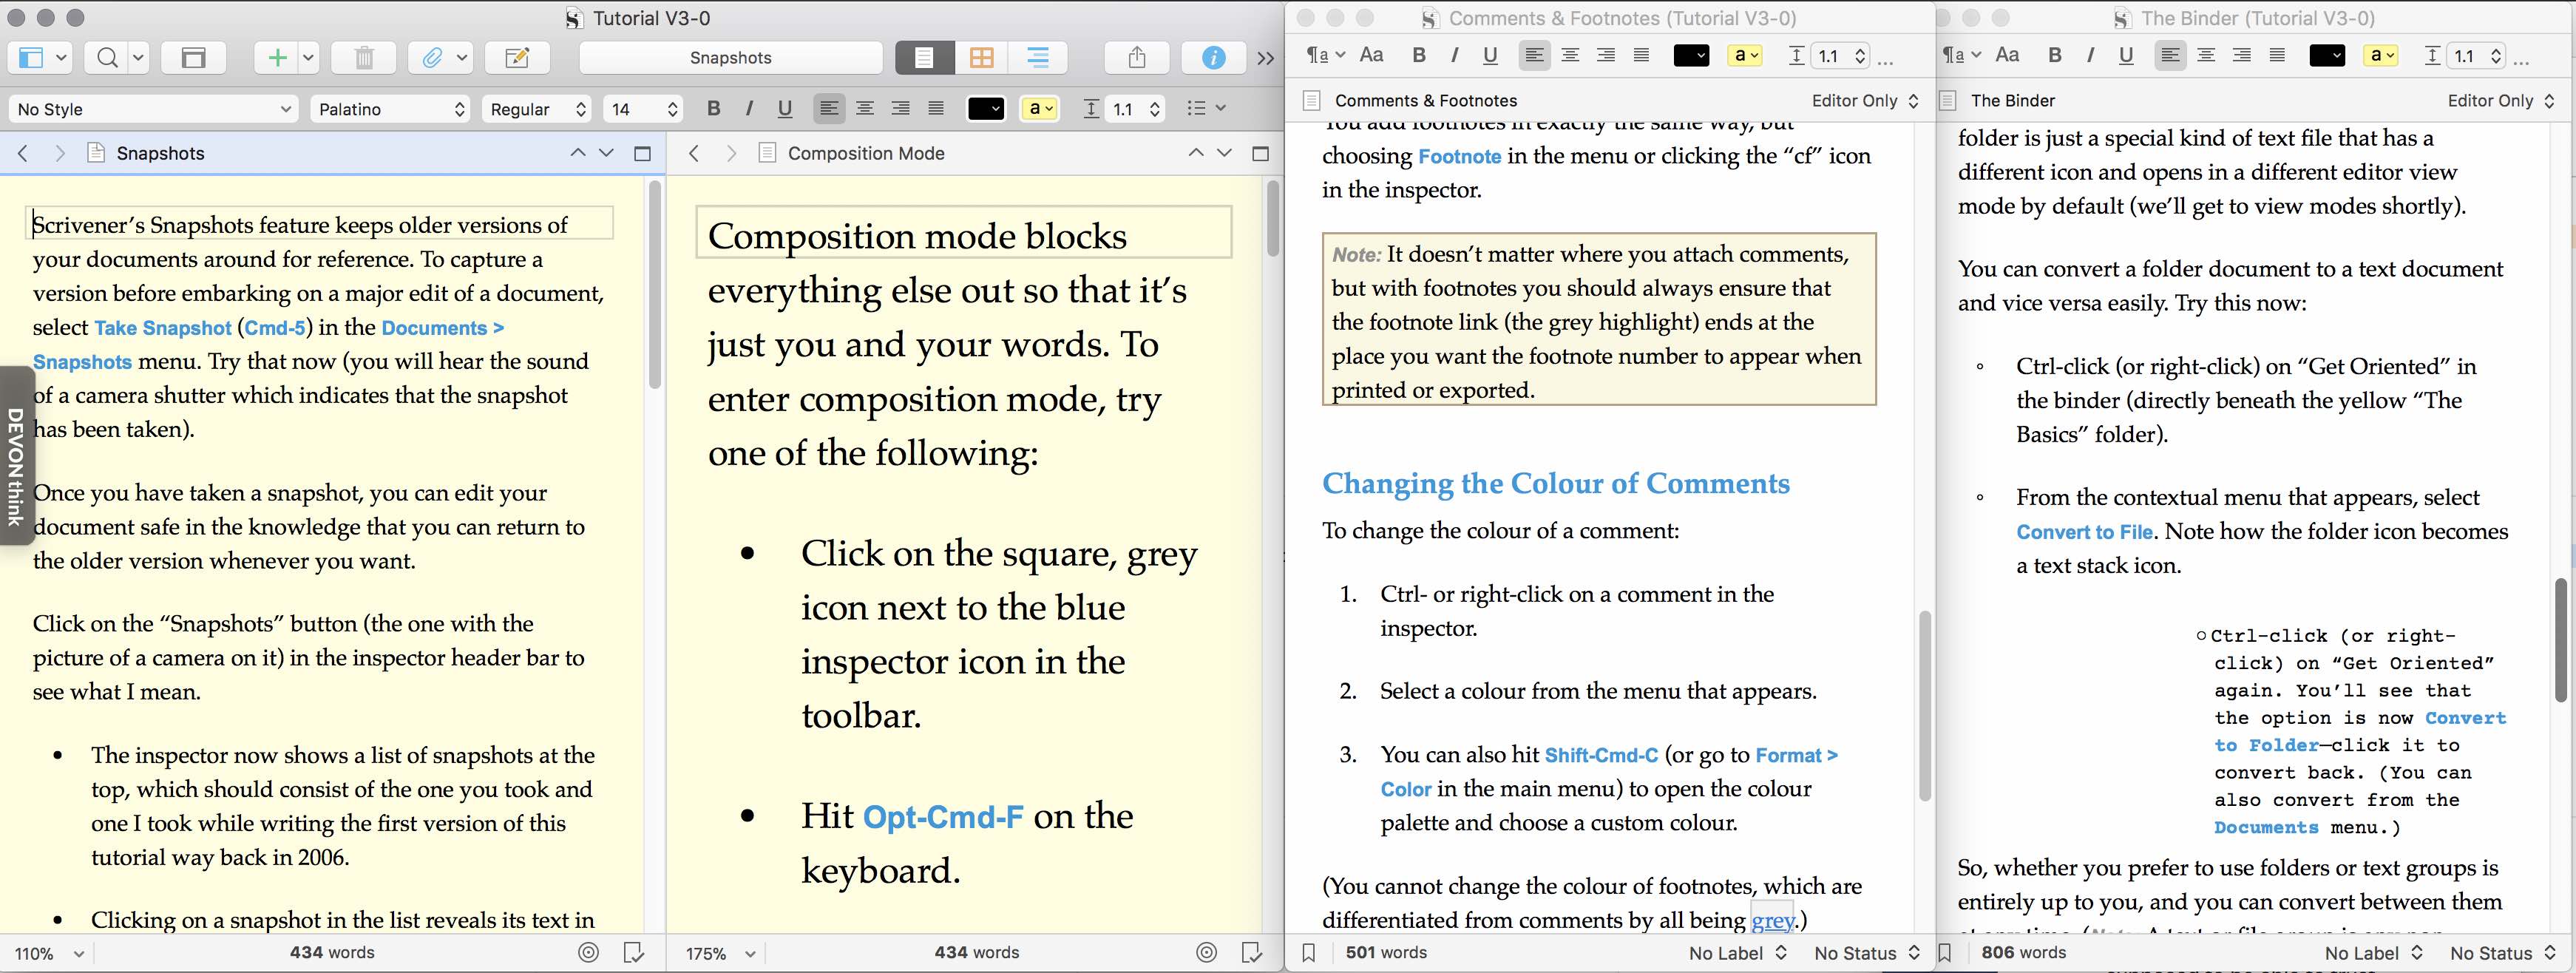The image size is (2576, 973).
Task: Click Take Snapshot link in Snapshots text
Action: click(163, 328)
